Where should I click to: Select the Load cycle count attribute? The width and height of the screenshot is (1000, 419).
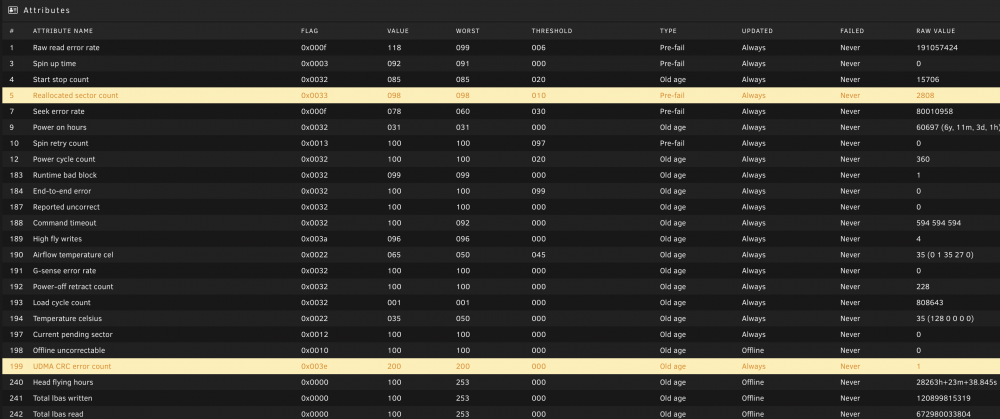point(61,303)
